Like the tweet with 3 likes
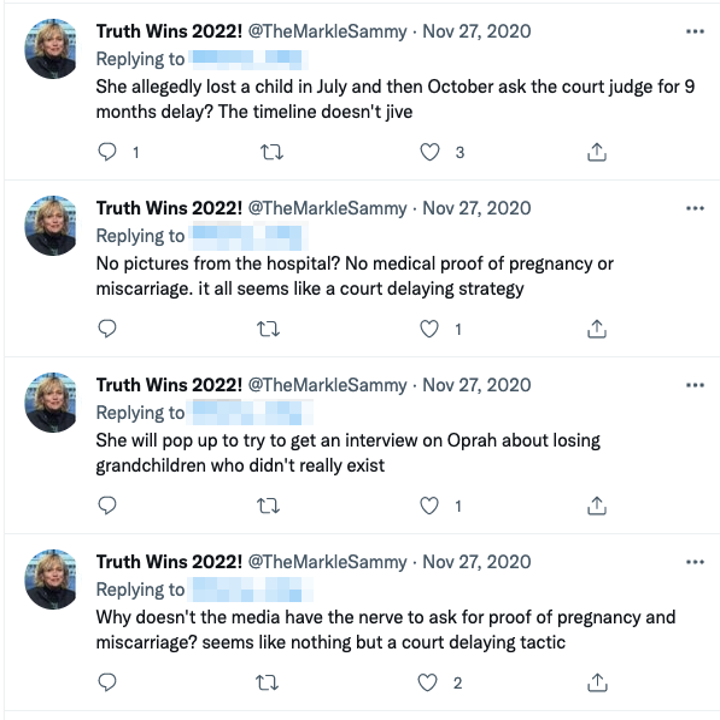720x720 pixels. coord(430,152)
